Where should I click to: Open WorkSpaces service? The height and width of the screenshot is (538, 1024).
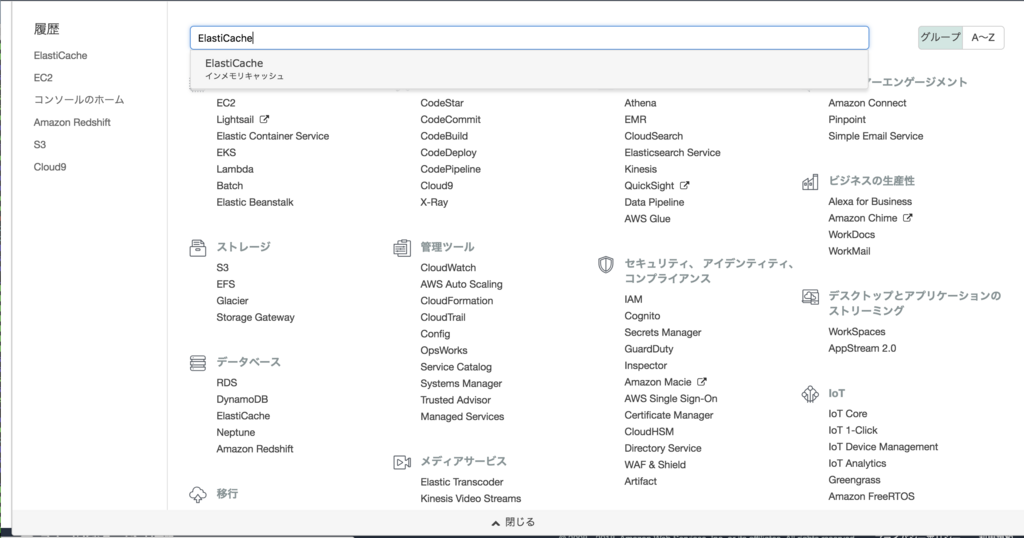pos(857,332)
